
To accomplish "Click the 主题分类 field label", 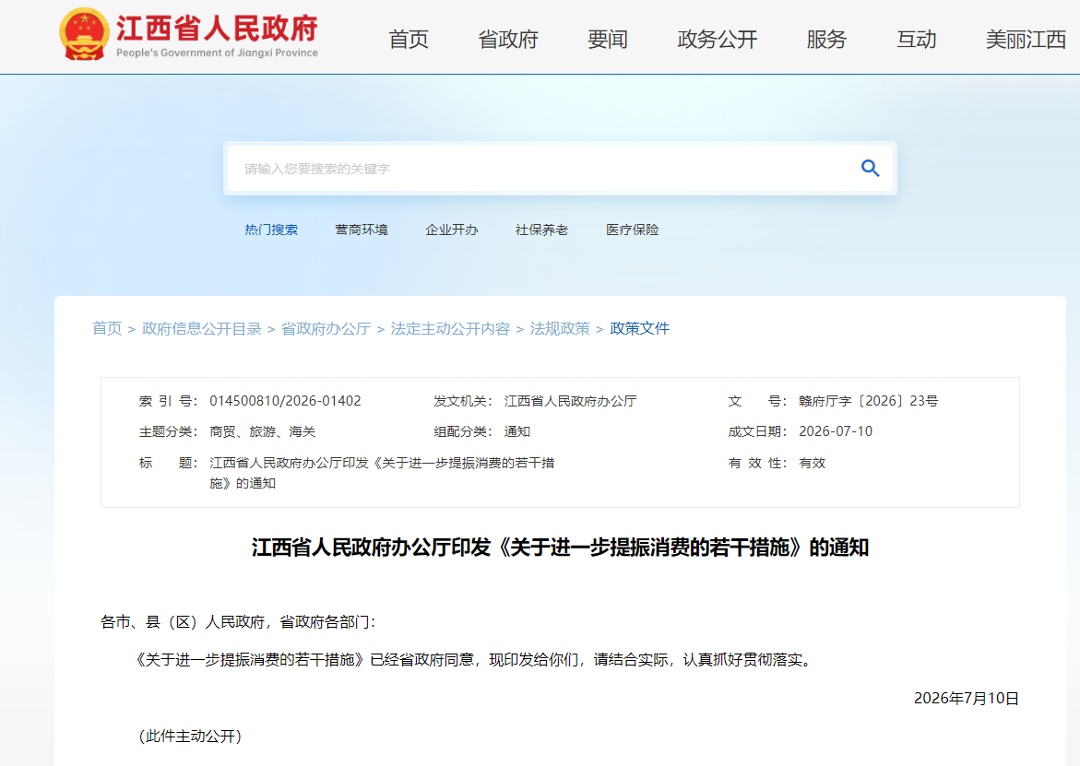I will point(168,432).
